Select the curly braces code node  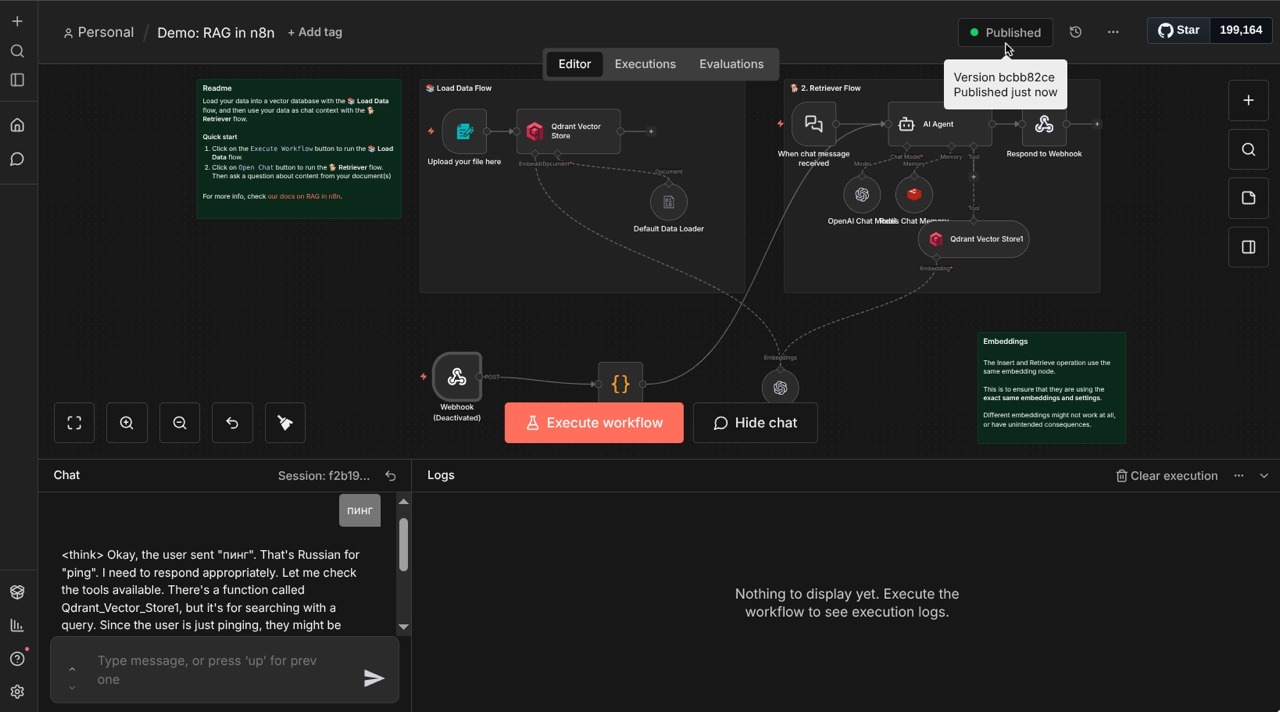(x=620, y=383)
